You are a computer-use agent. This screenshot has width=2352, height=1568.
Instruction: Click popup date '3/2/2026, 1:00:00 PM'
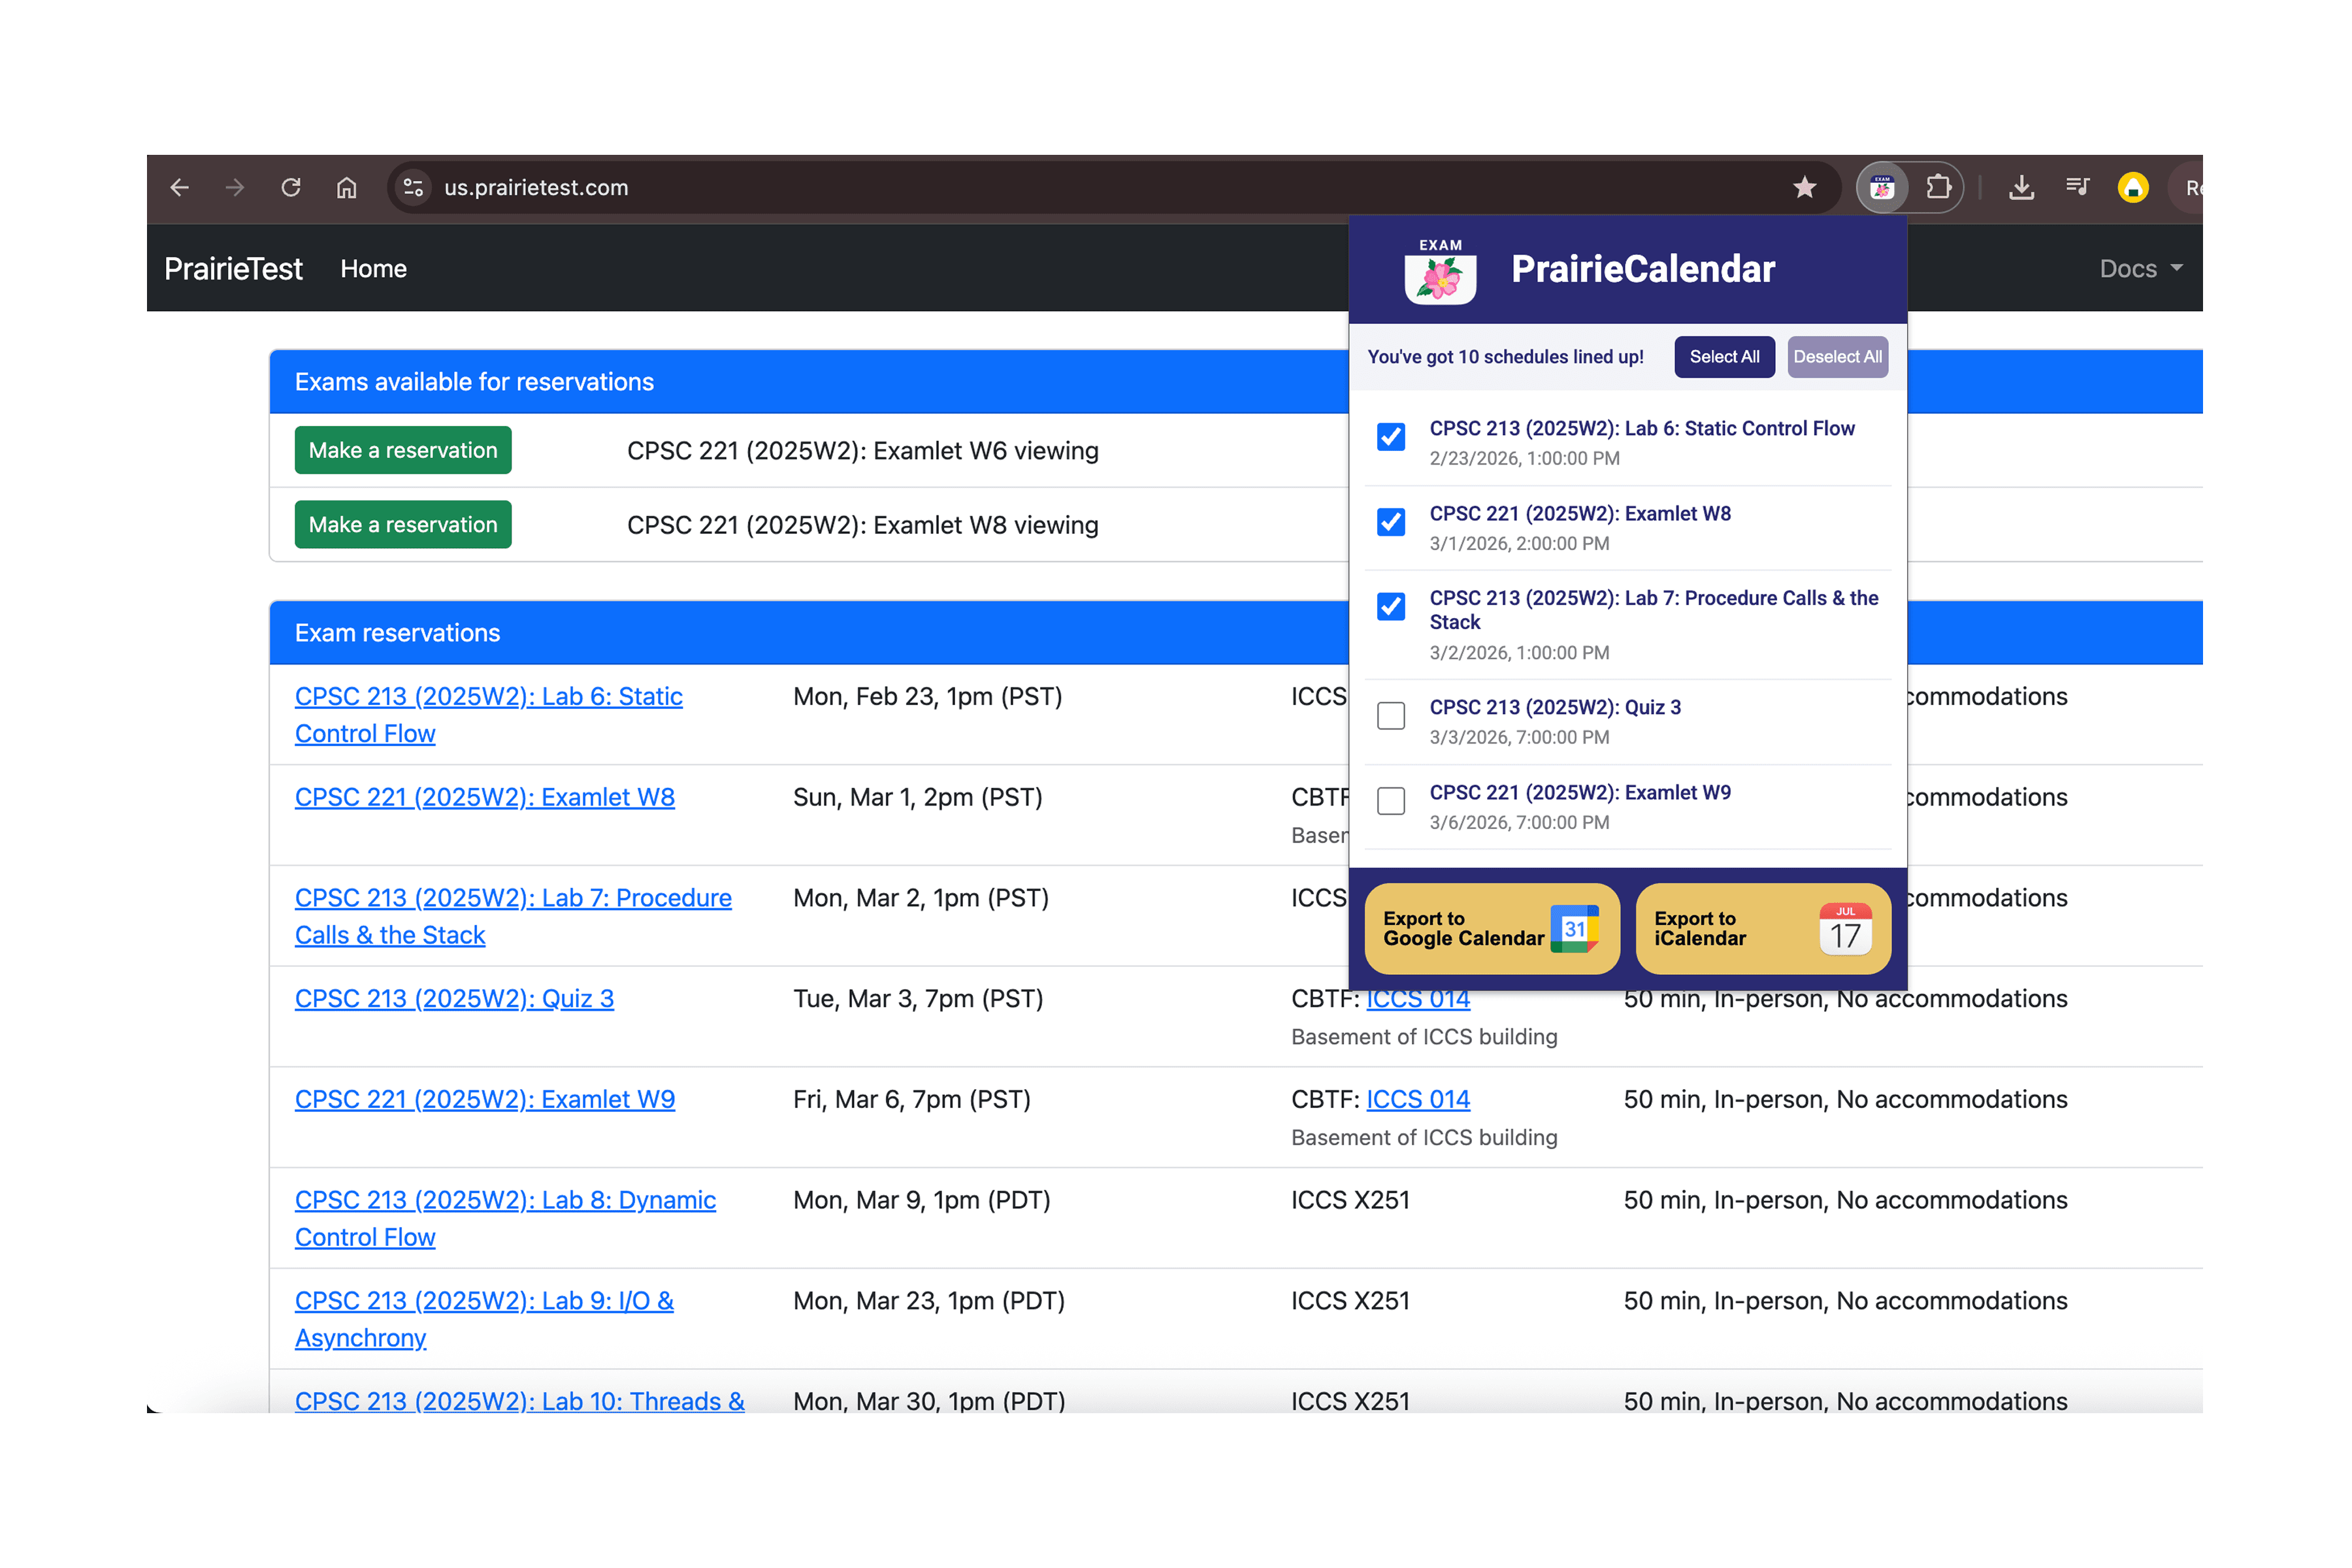[x=1519, y=653]
